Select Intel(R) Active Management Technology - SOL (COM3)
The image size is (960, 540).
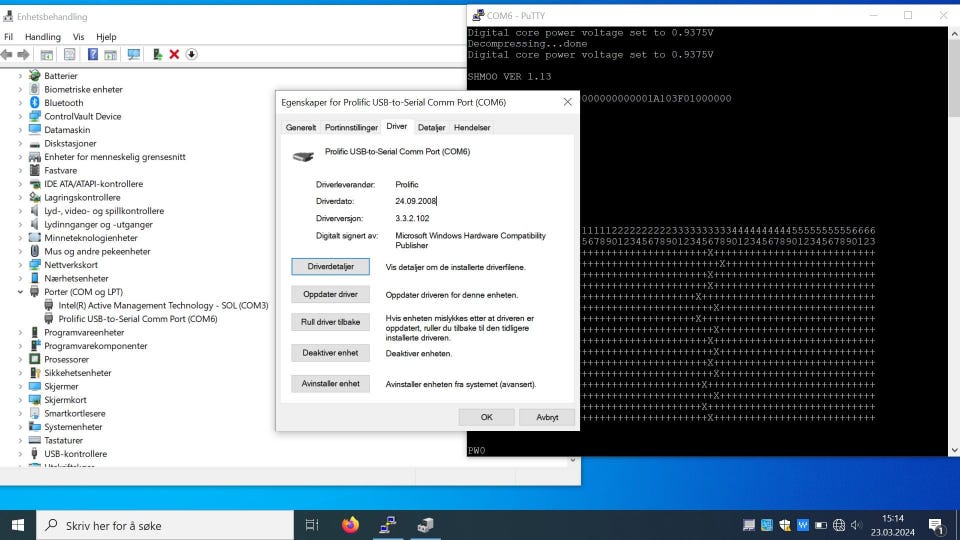(x=163, y=306)
